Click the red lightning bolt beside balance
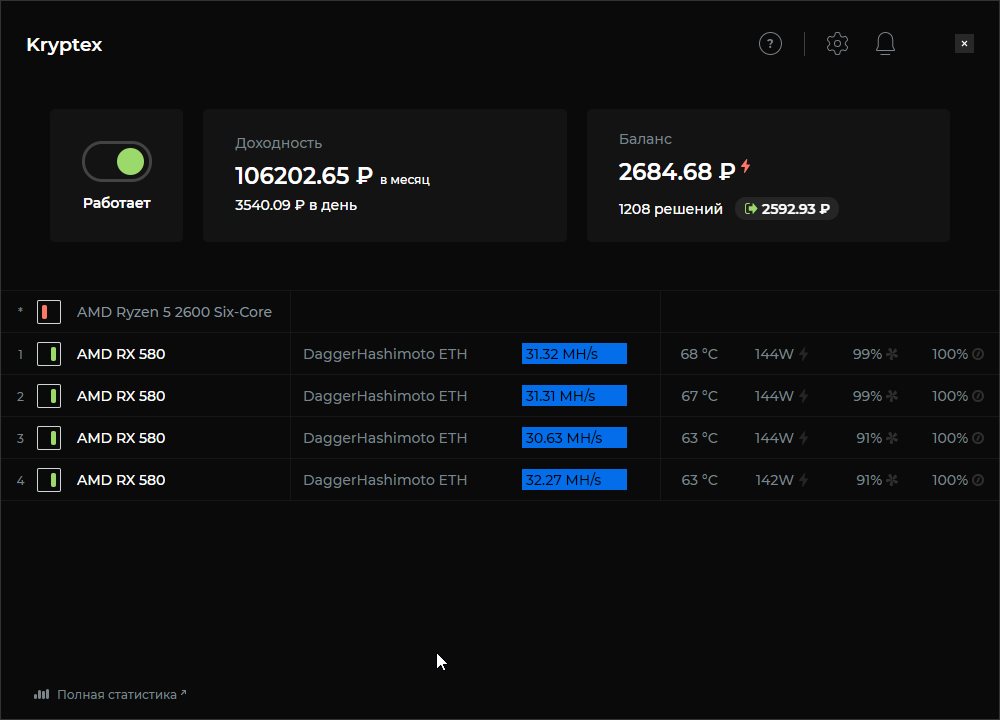 coord(746,167)
